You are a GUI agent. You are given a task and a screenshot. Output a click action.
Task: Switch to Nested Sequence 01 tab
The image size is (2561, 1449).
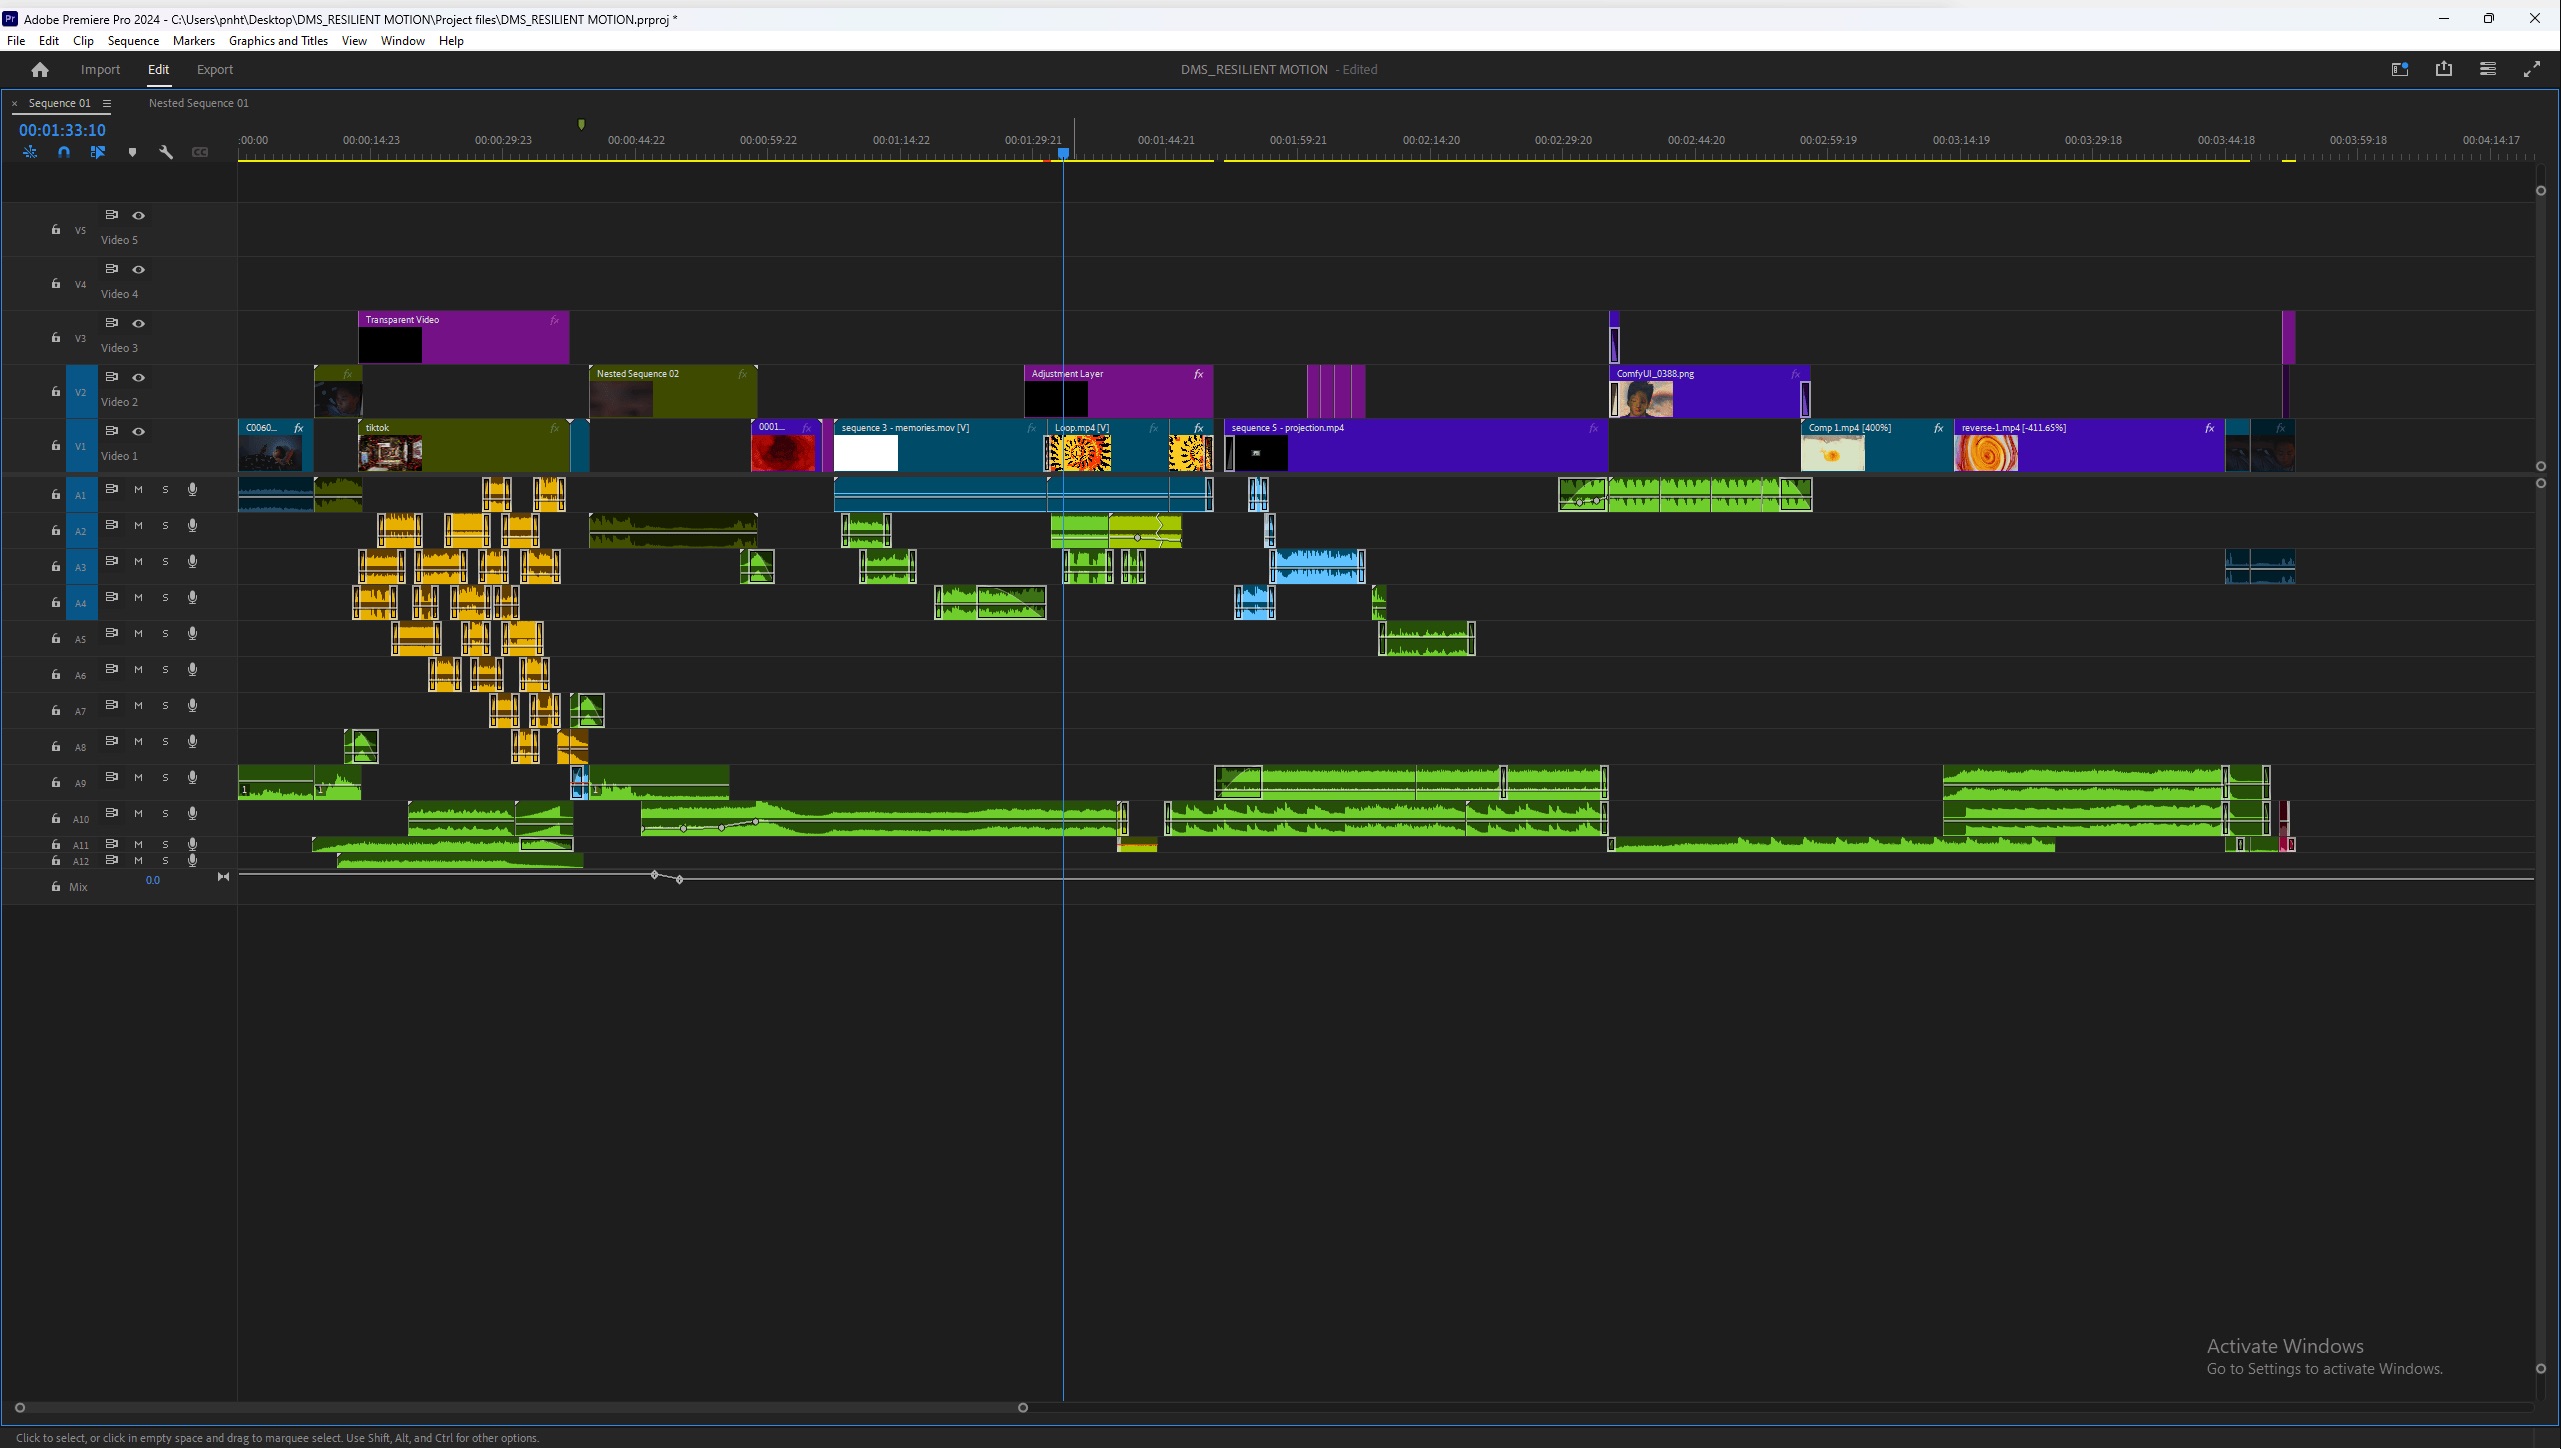[x=198, y=103]
